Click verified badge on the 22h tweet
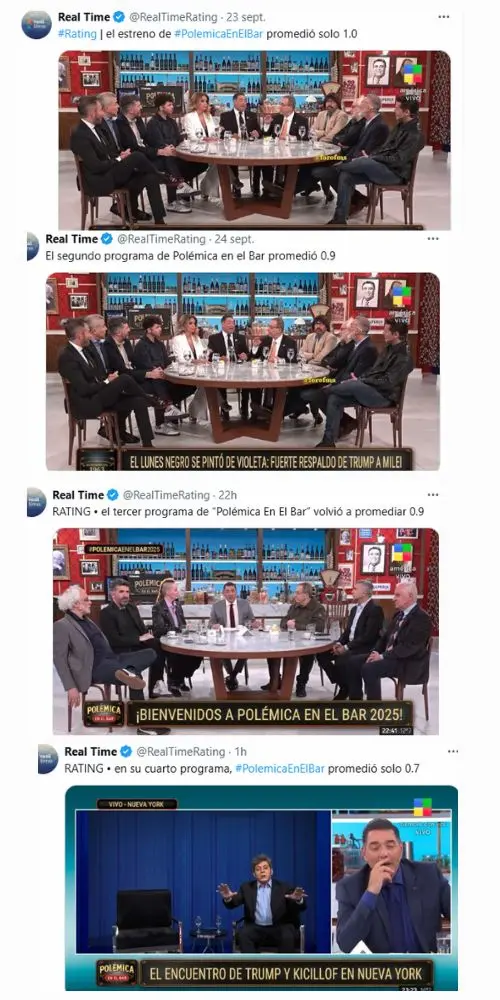 click(113, 495)
